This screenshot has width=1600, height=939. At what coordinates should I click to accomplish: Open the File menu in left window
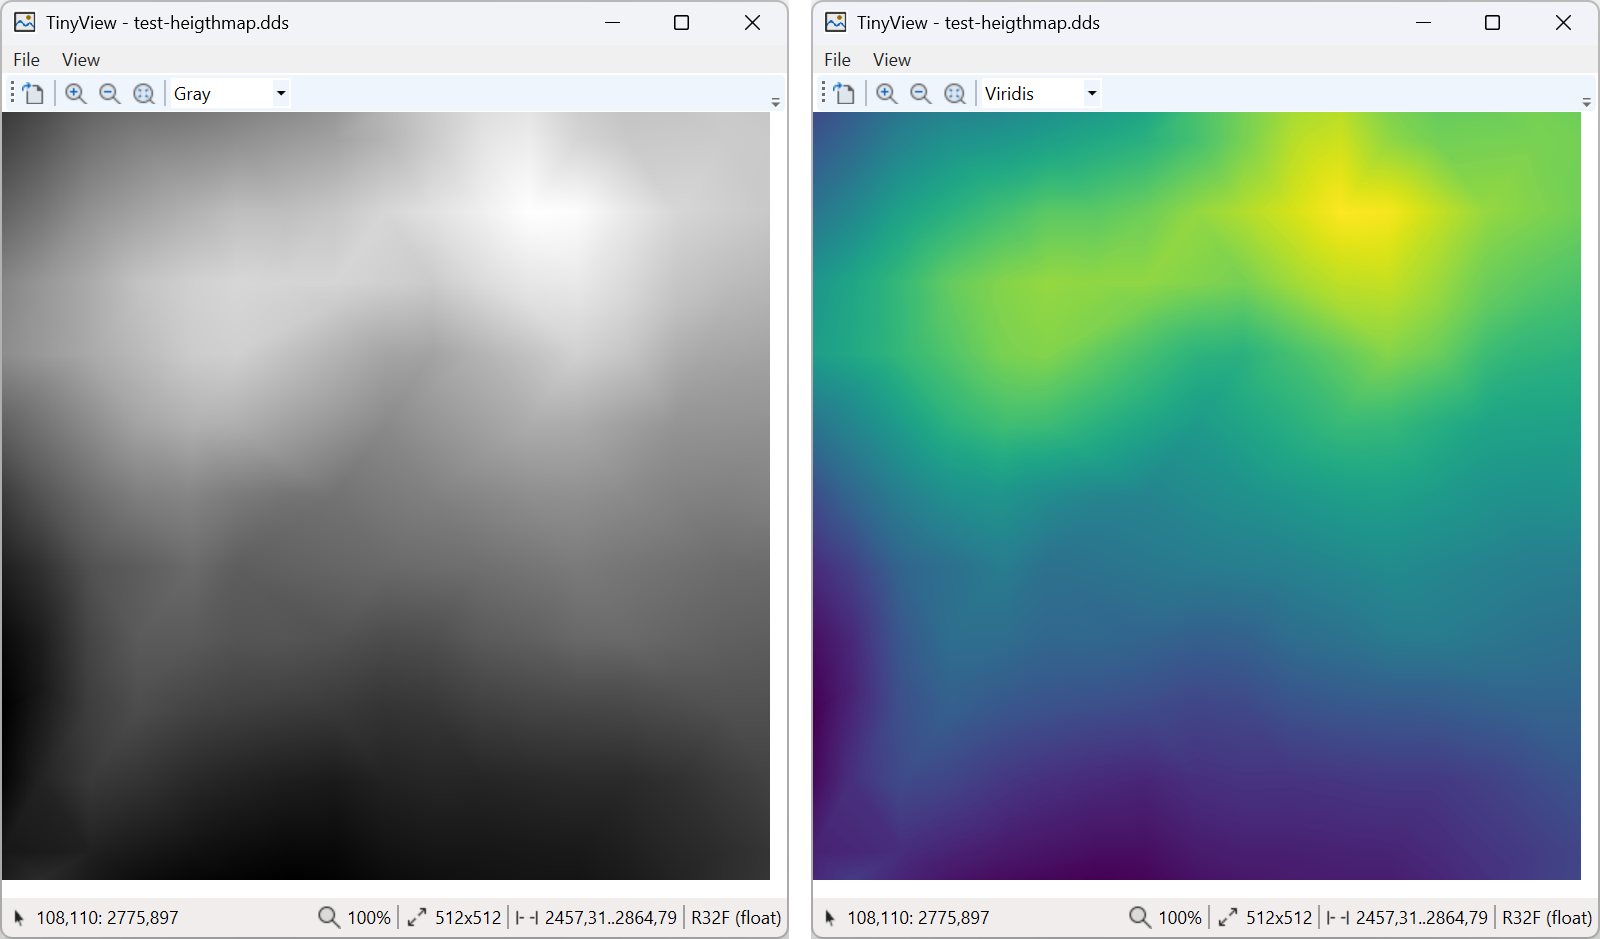[26, 59]
